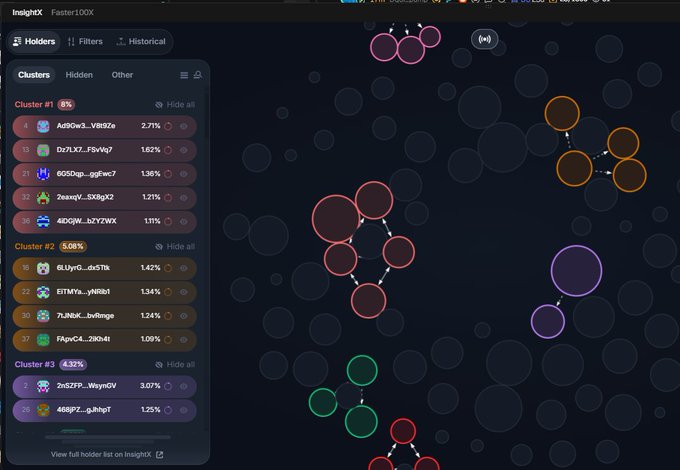Switch to the Other sub-tab
The height and width of the screenshot is (470, 680).
pos(122,75)
